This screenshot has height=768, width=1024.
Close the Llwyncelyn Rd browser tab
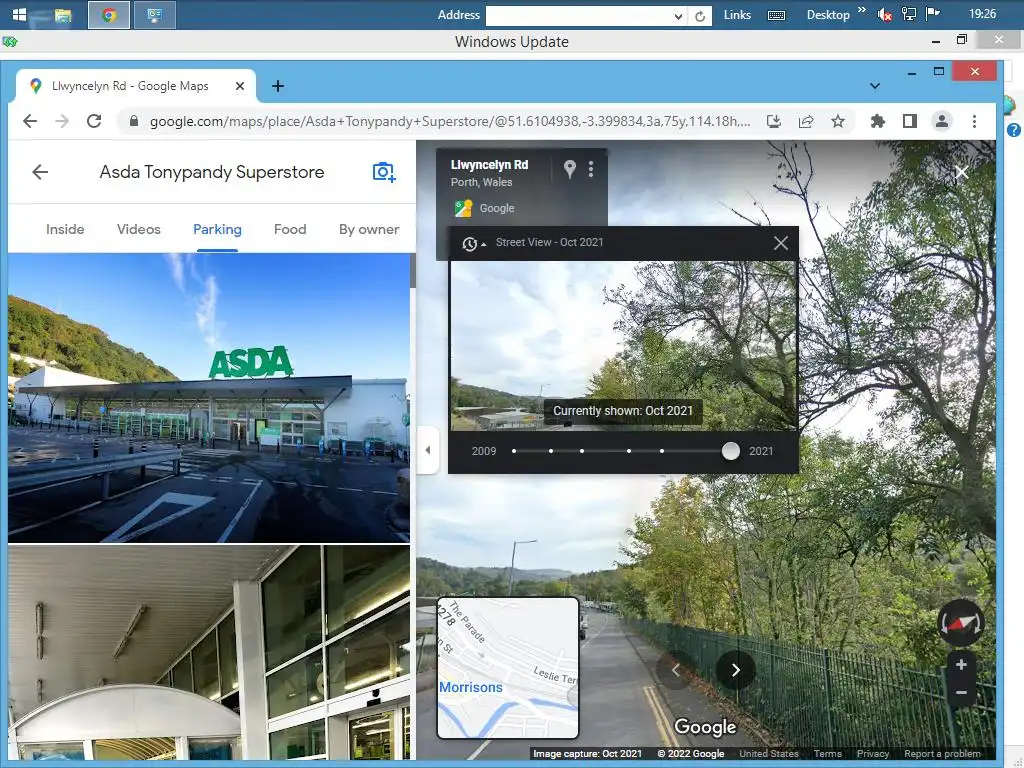click(x=240, y=86)
